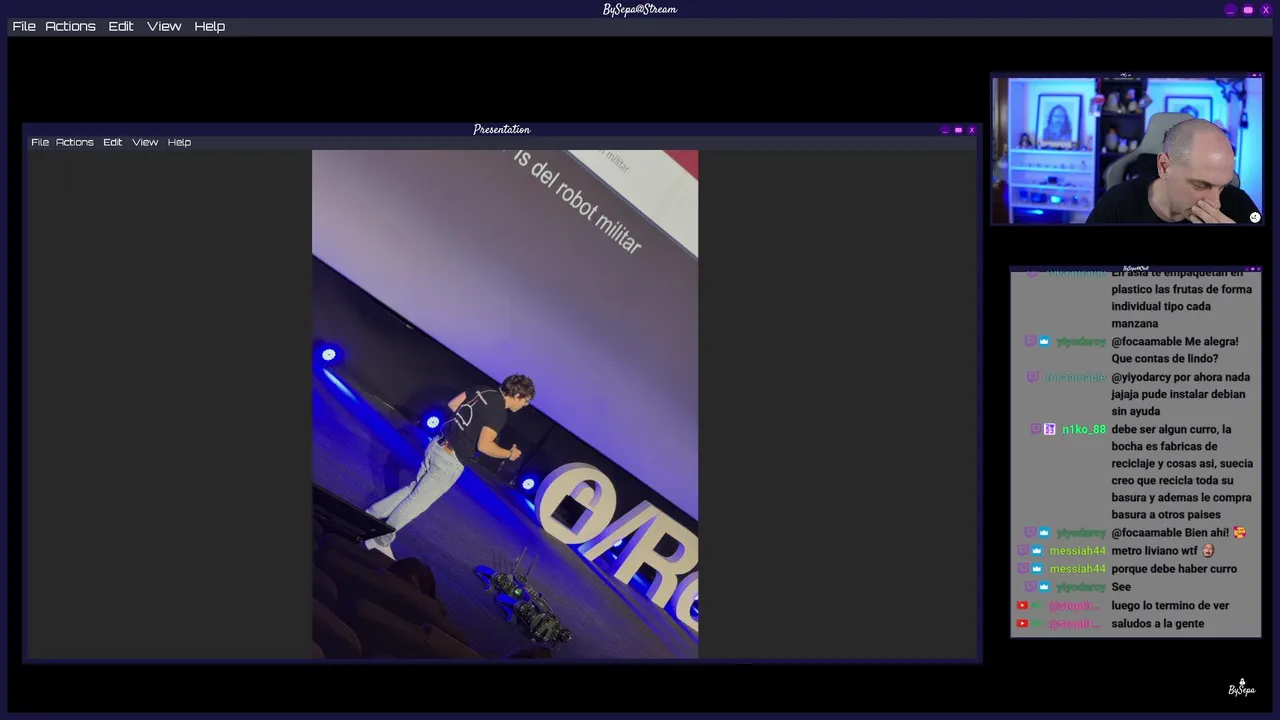
Task: Click the crown badge on 'metro liviano wtf' row
Action: point(1037,551)
